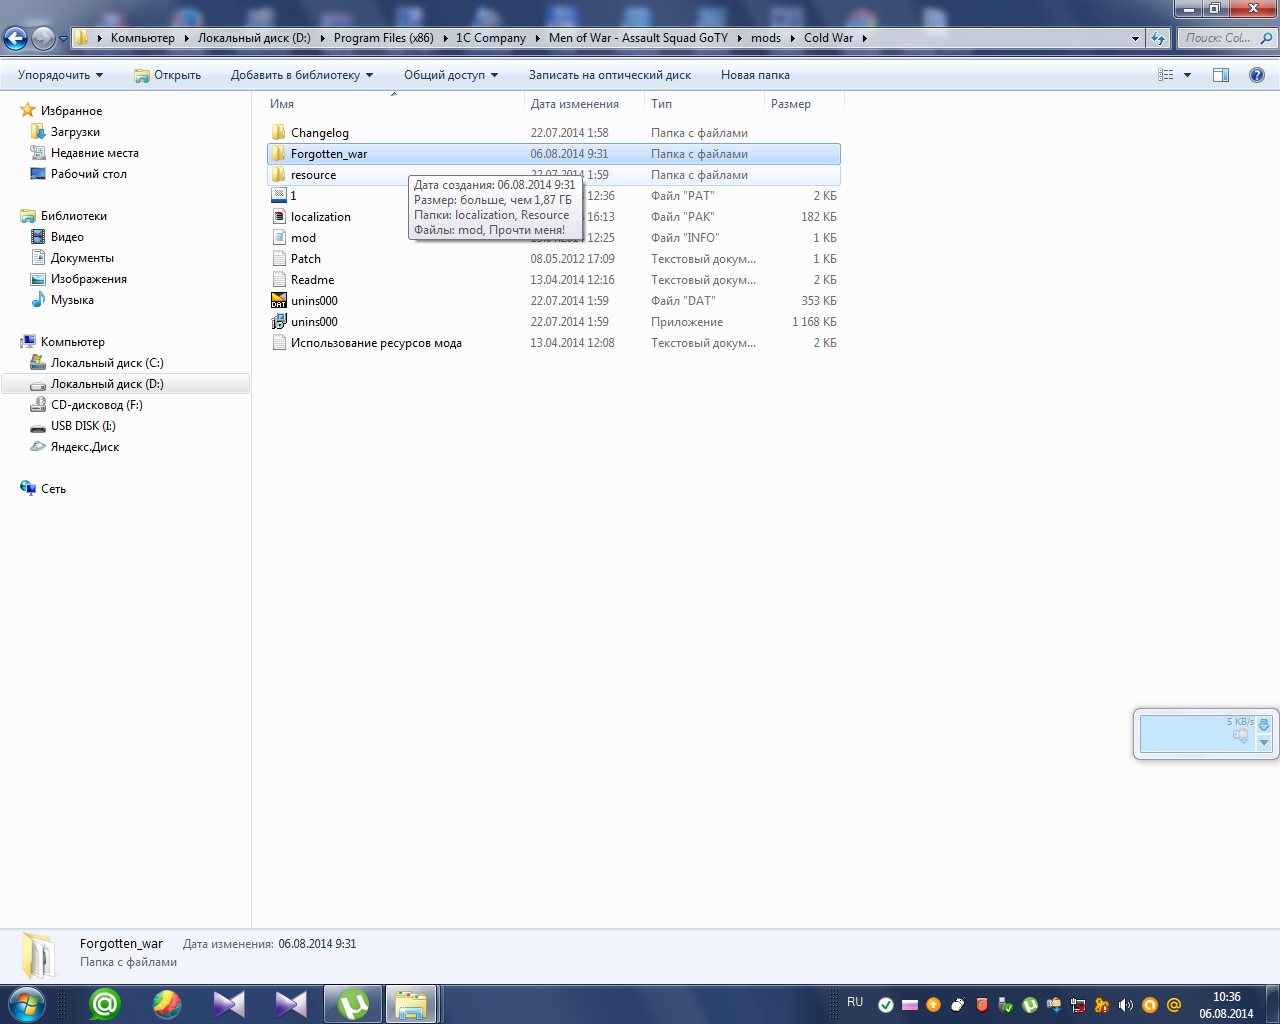Select the Patch text document
This screenshot has height=1024, width=1280.
[x=555, y=259]
